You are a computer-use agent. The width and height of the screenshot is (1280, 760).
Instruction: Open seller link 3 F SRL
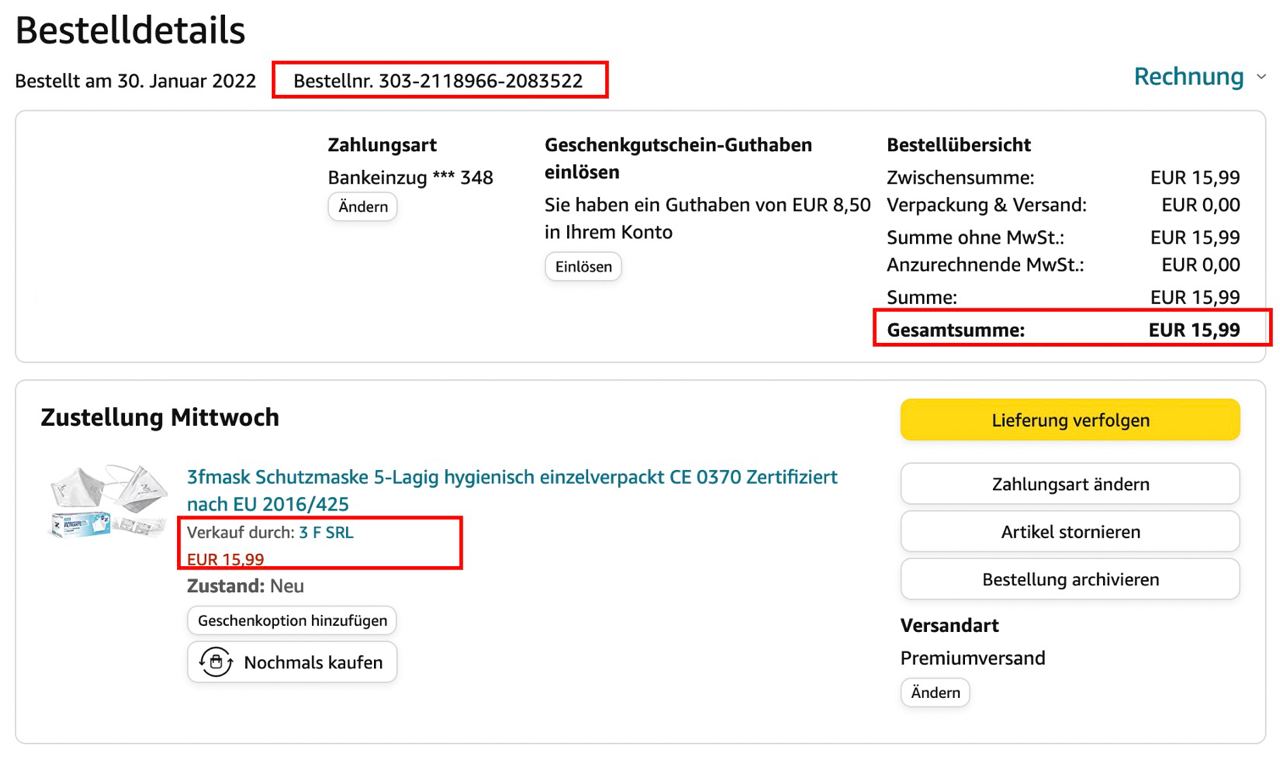(326, 533)
